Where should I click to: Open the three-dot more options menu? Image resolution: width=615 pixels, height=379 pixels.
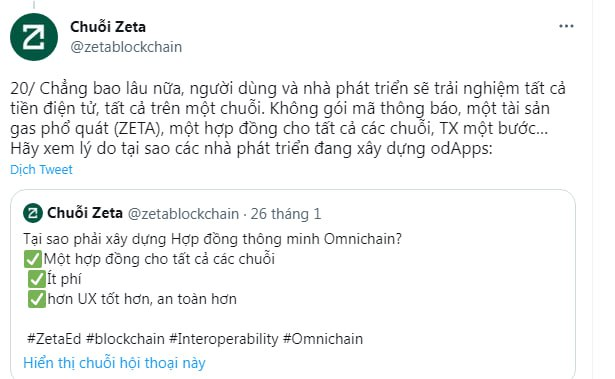(566, 26)
